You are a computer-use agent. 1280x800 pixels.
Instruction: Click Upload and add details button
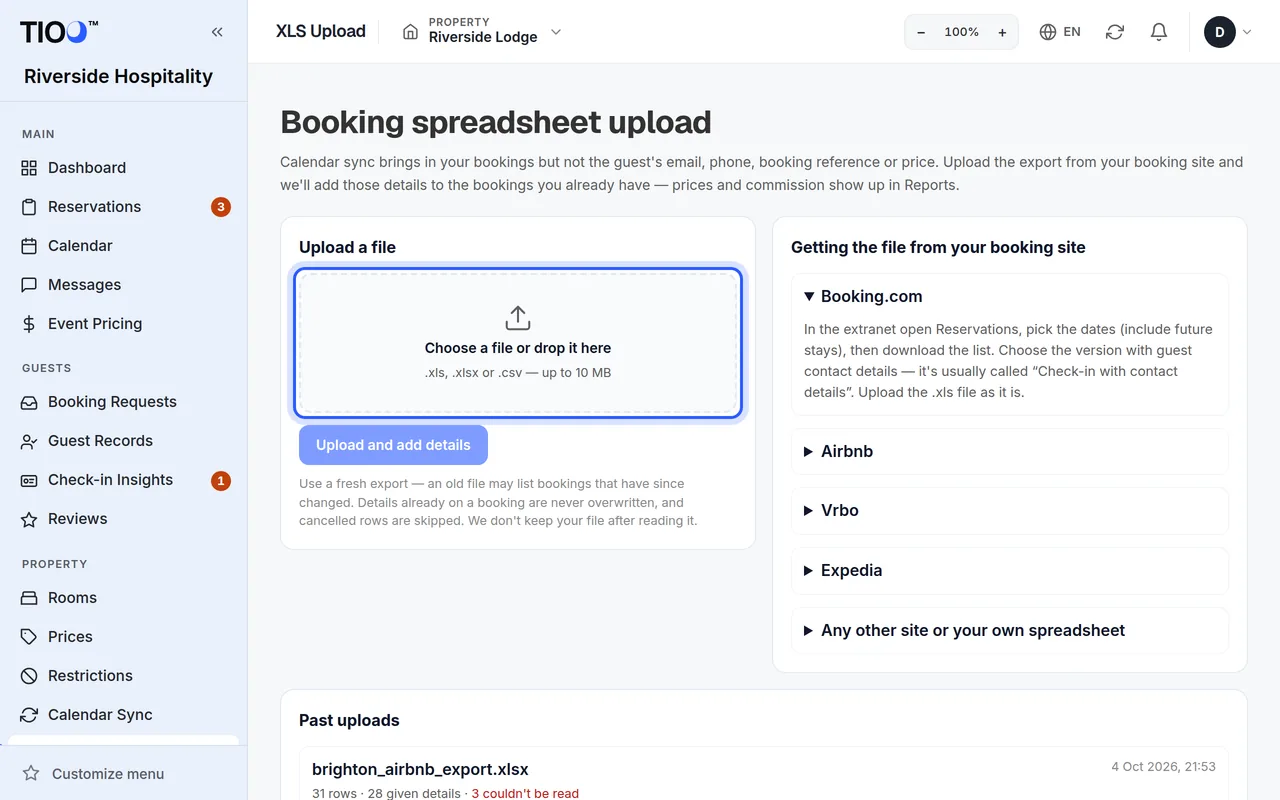click(x=393, y=445)
